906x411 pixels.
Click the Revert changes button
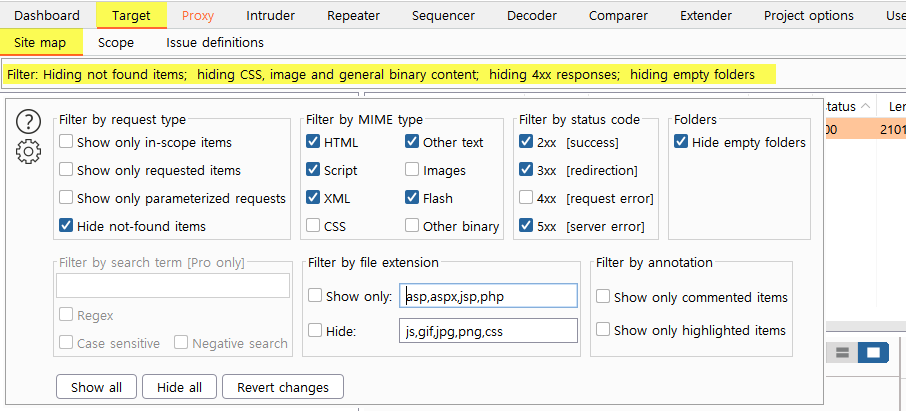click(283, 387)
